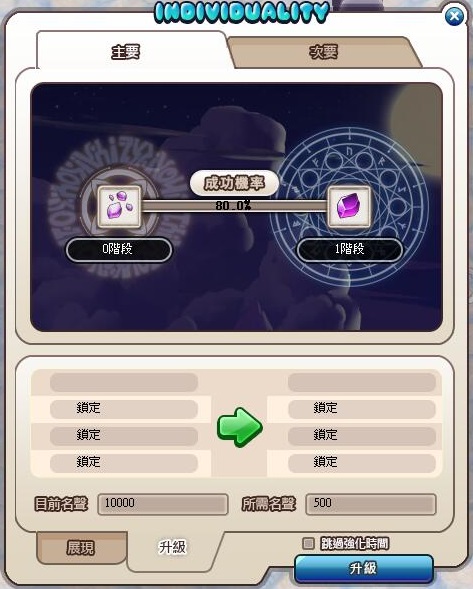Select the last 鎖定 slot on right list

point(362,463)
